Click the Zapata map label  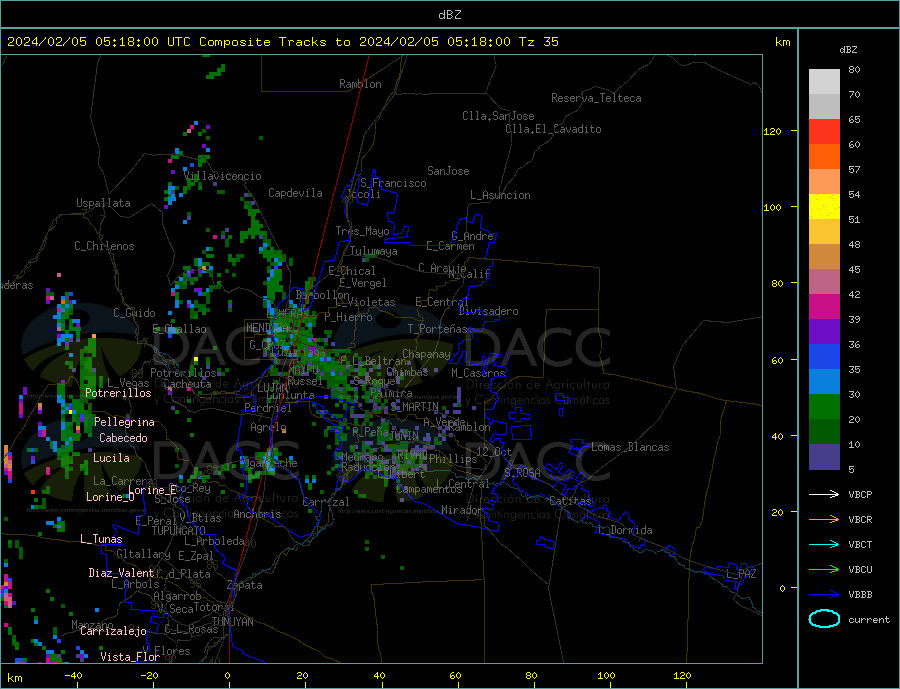(245, 586)
